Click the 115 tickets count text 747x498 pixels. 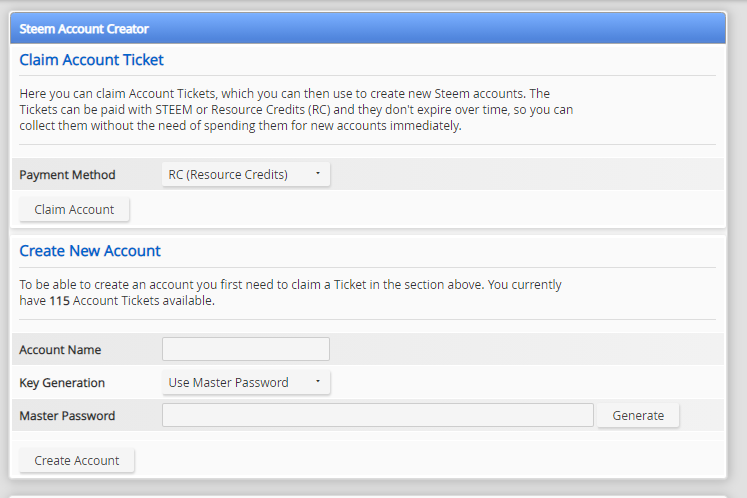pos(60,301)
